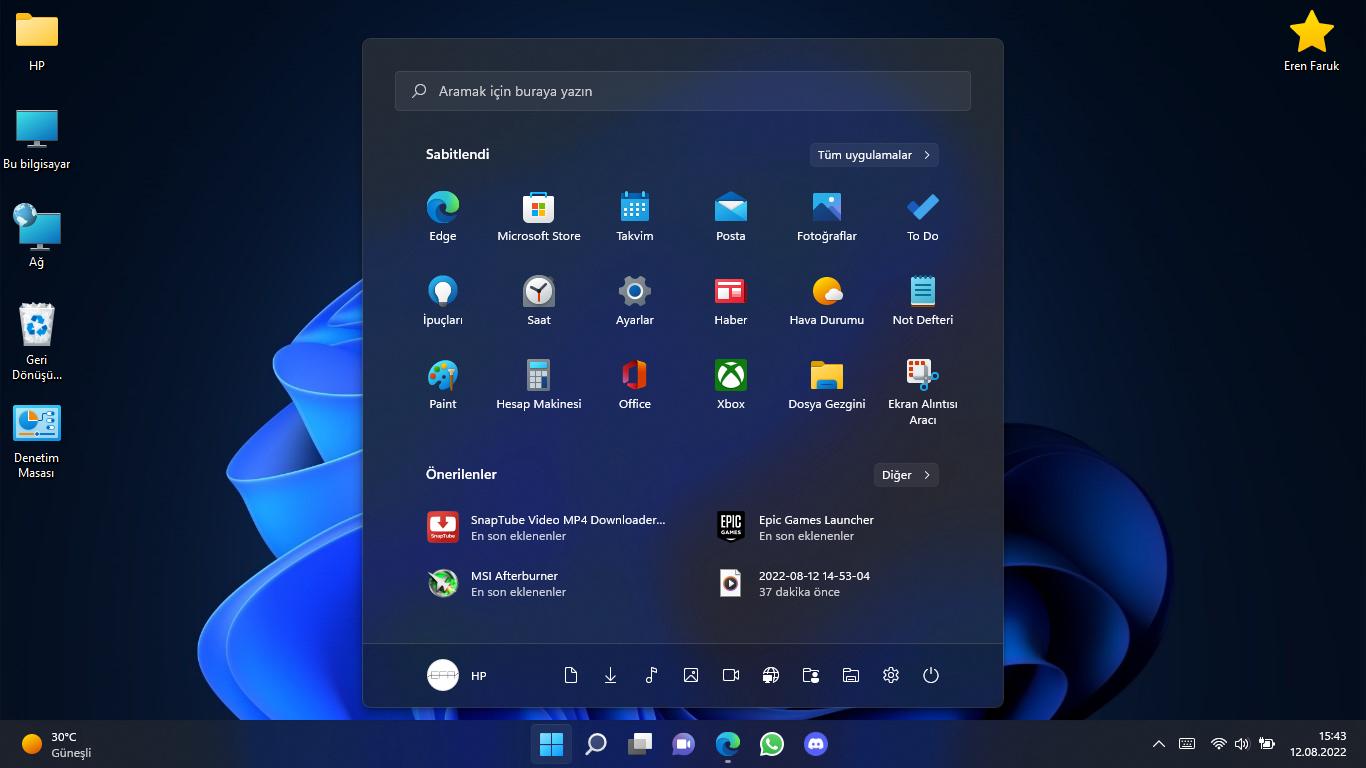Open the Haber news app
1366x768 pixels.
[731, 301]
